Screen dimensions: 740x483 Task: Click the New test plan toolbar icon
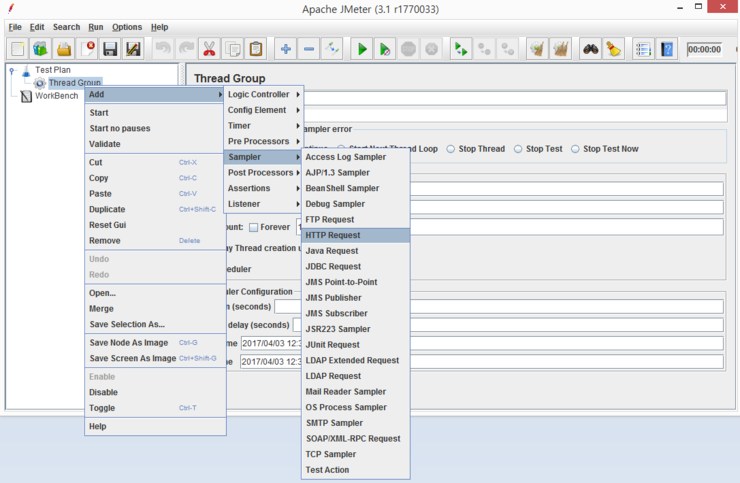pyautogui.click(x=17, y=49)
